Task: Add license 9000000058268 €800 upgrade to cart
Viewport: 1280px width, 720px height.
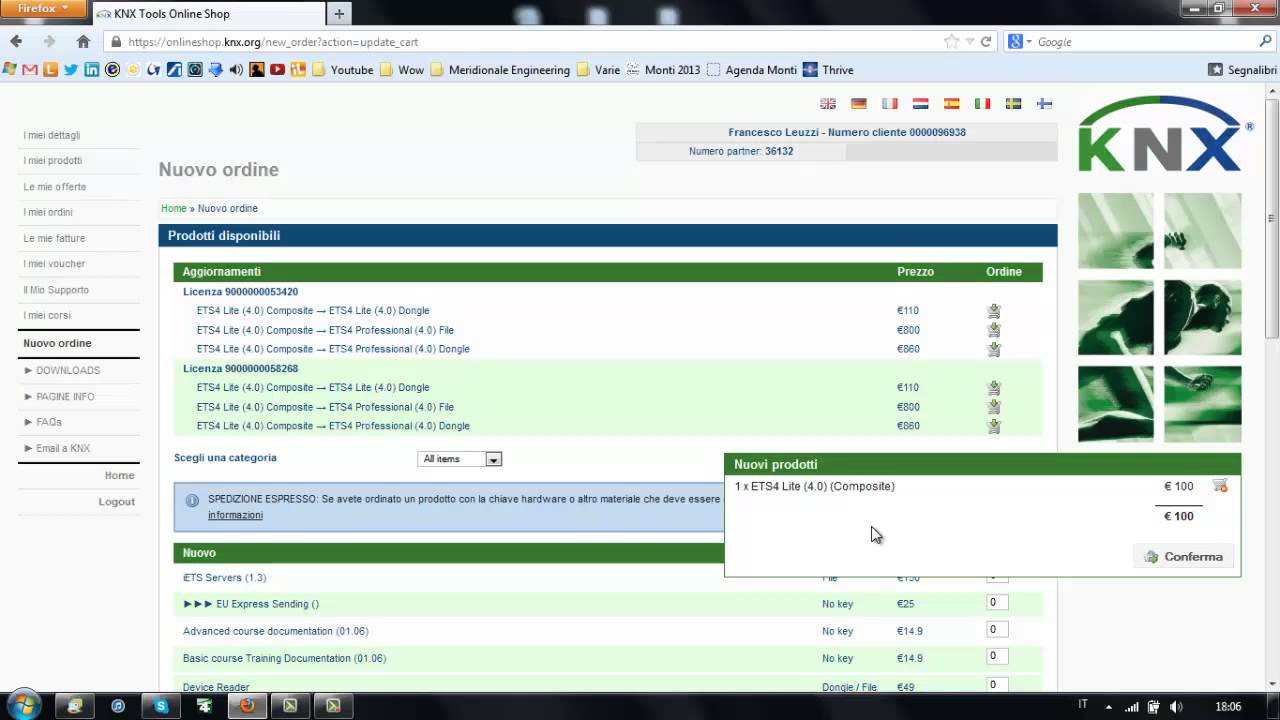Action: tap(994, 407)
